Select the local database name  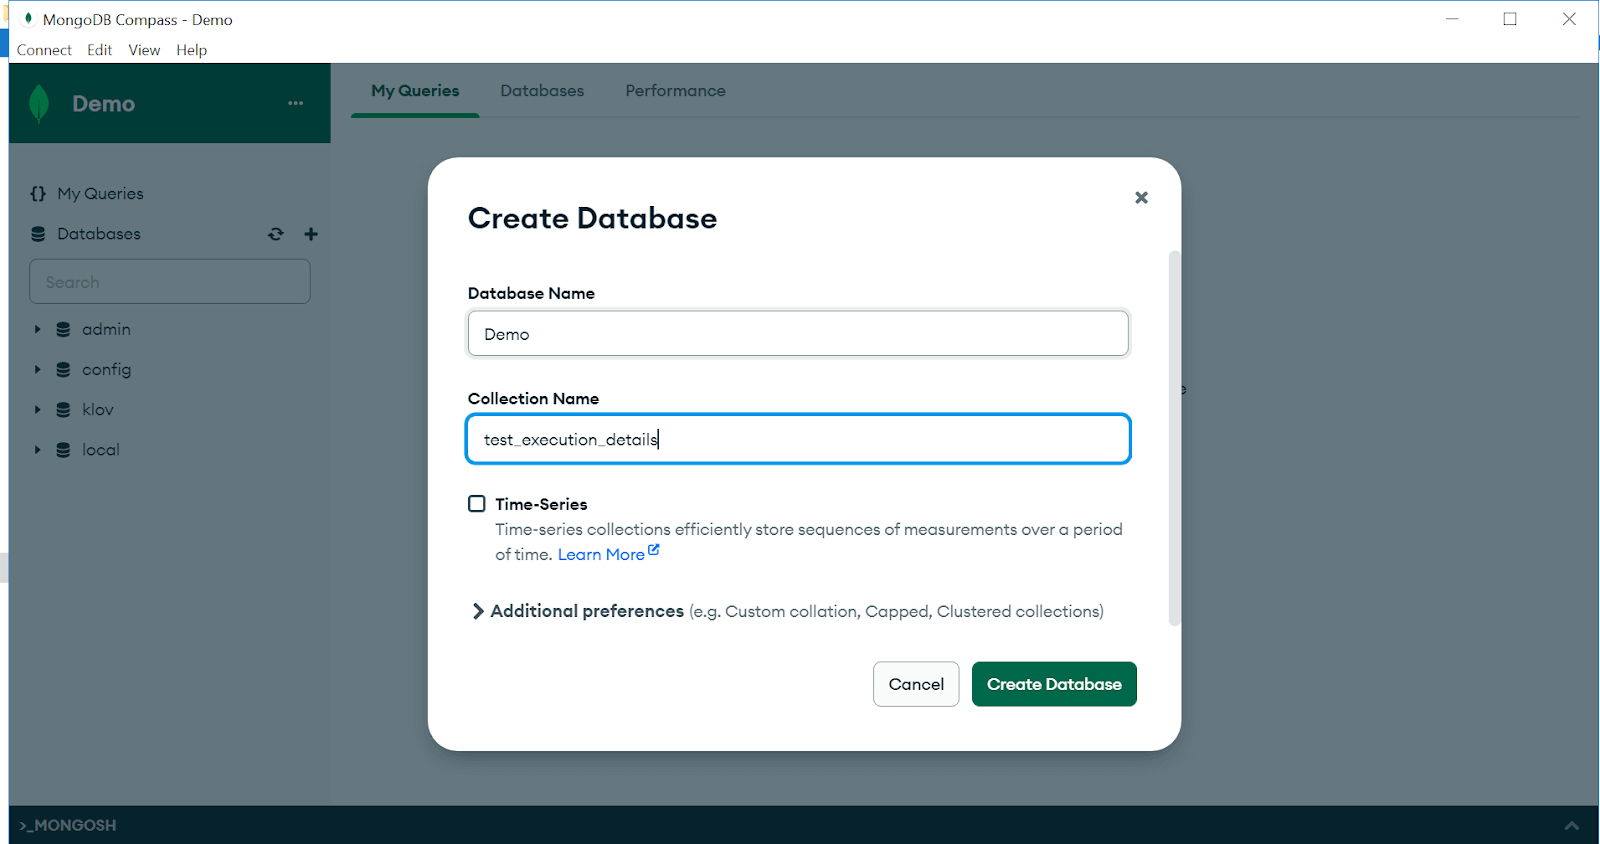pyautogui.click(x=101, y=450)
